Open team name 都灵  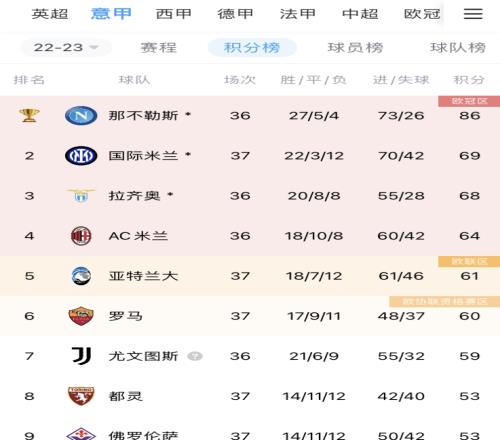coord(126,396)
